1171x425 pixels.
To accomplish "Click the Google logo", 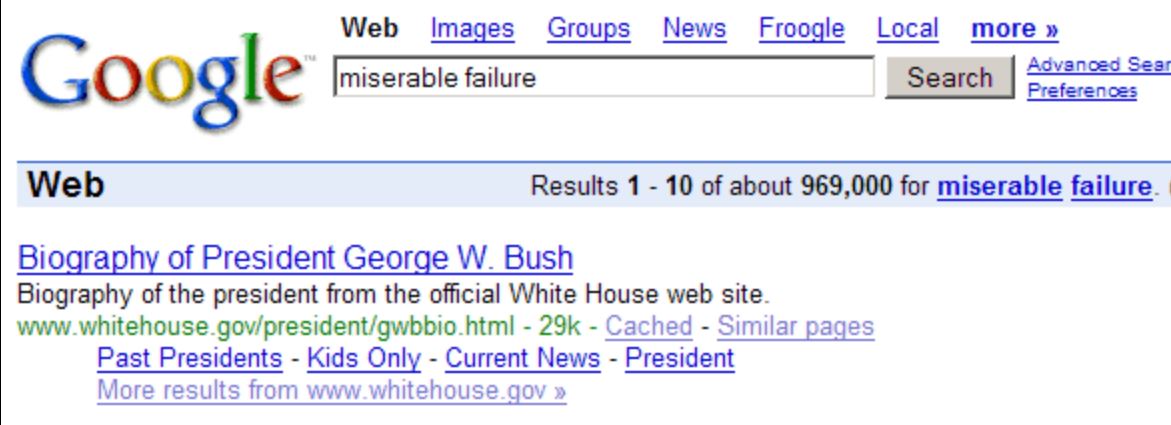I will point(163,80).
